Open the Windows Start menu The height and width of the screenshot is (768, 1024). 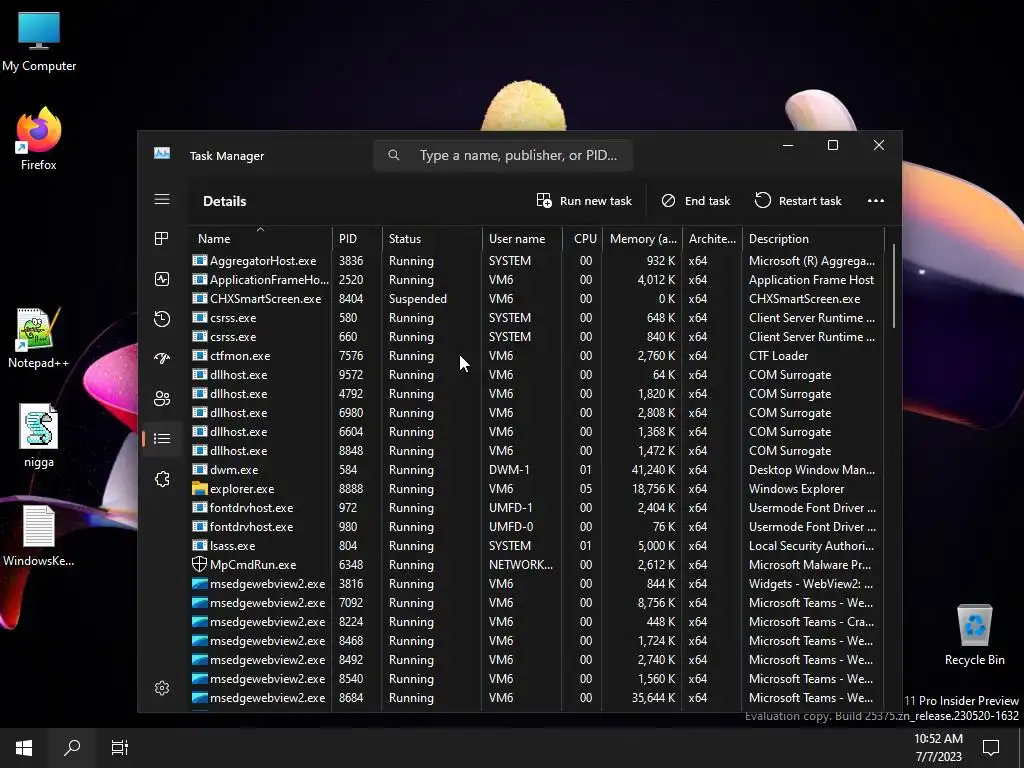(x=24, y=747)
